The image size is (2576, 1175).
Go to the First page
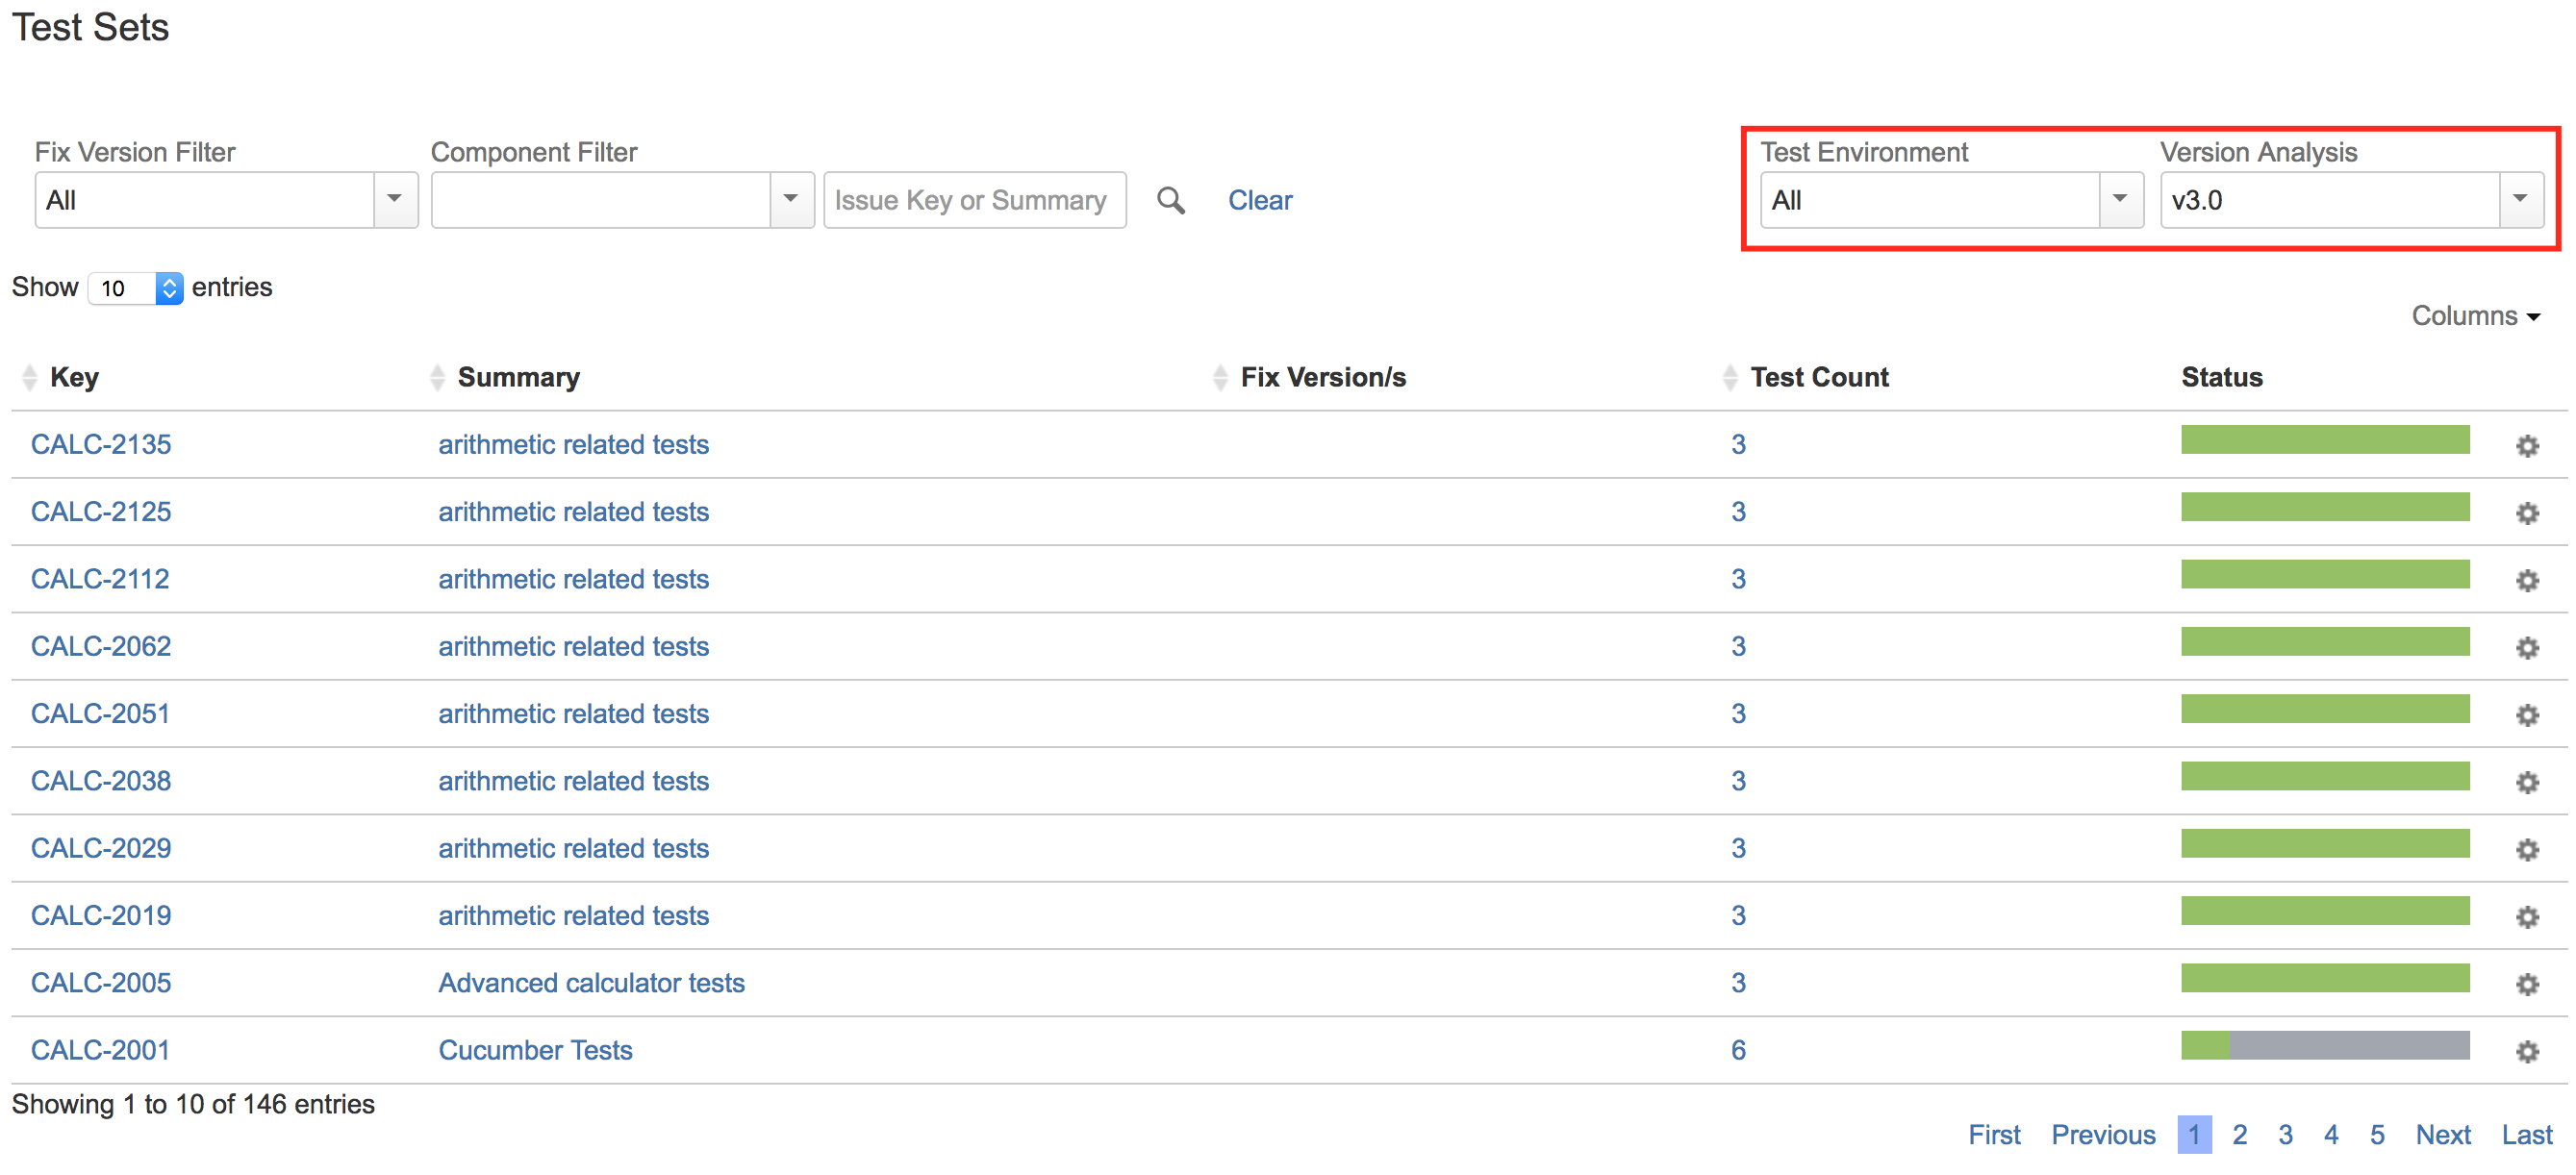coord(1994,1134)
